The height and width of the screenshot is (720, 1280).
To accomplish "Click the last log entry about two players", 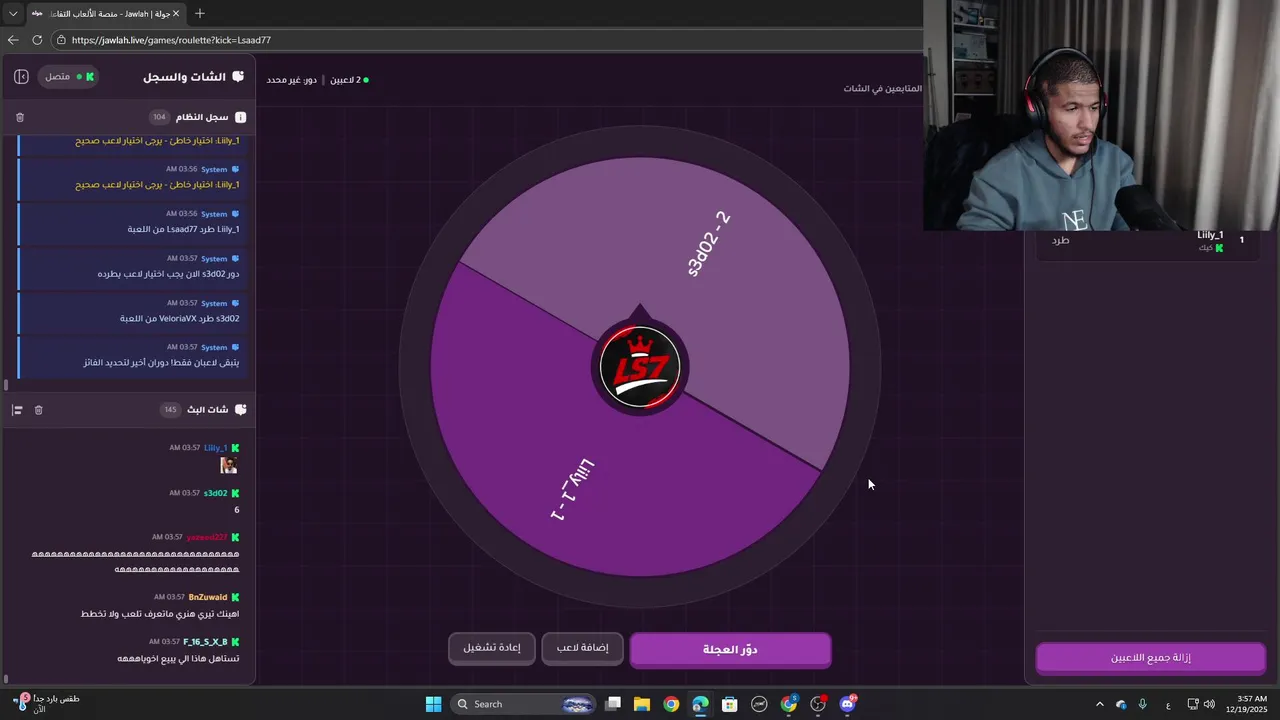I will point(132,355).
